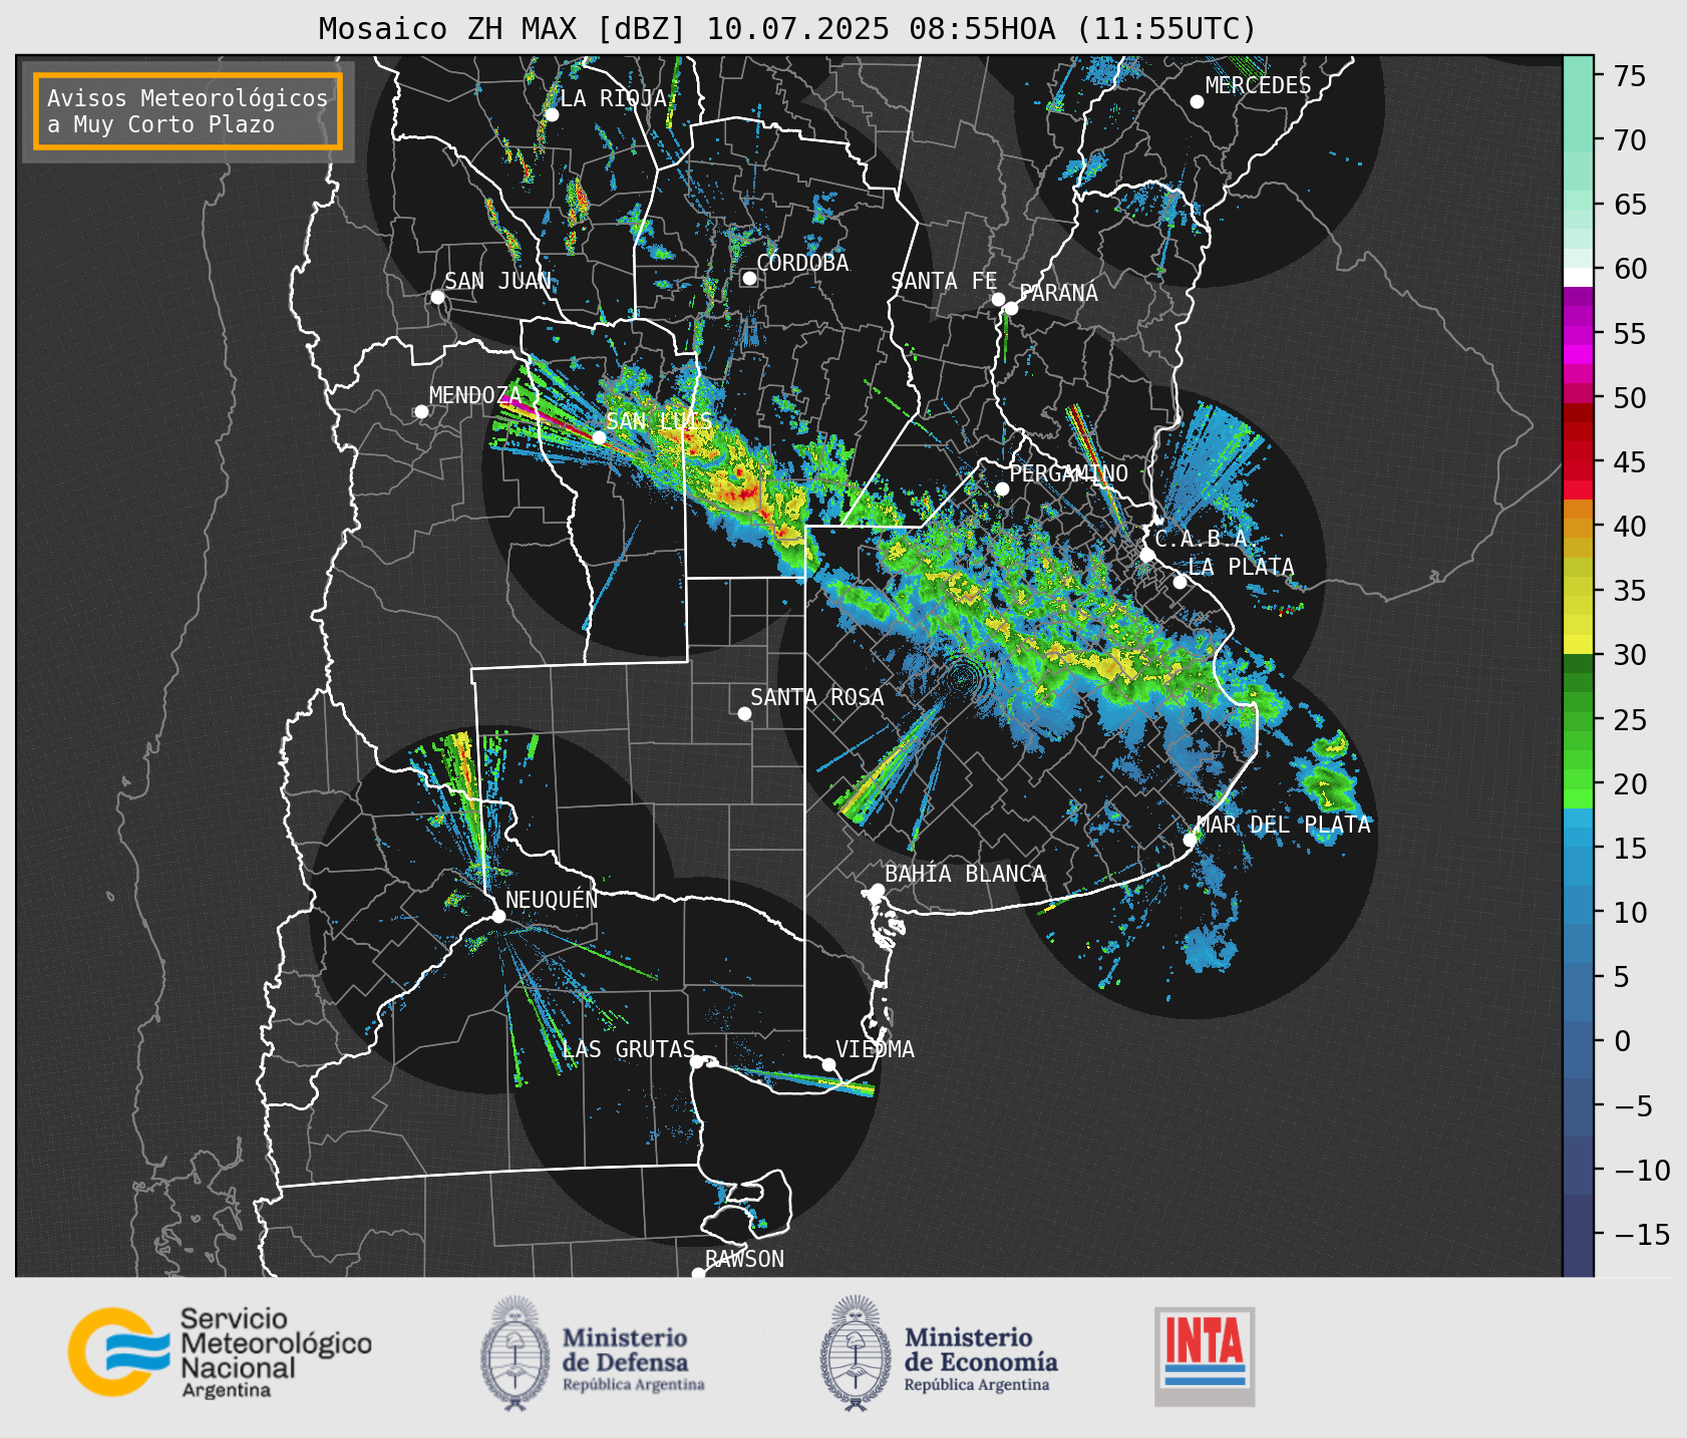Click the C.A.B.A. city marker dot

point(1147,554)
